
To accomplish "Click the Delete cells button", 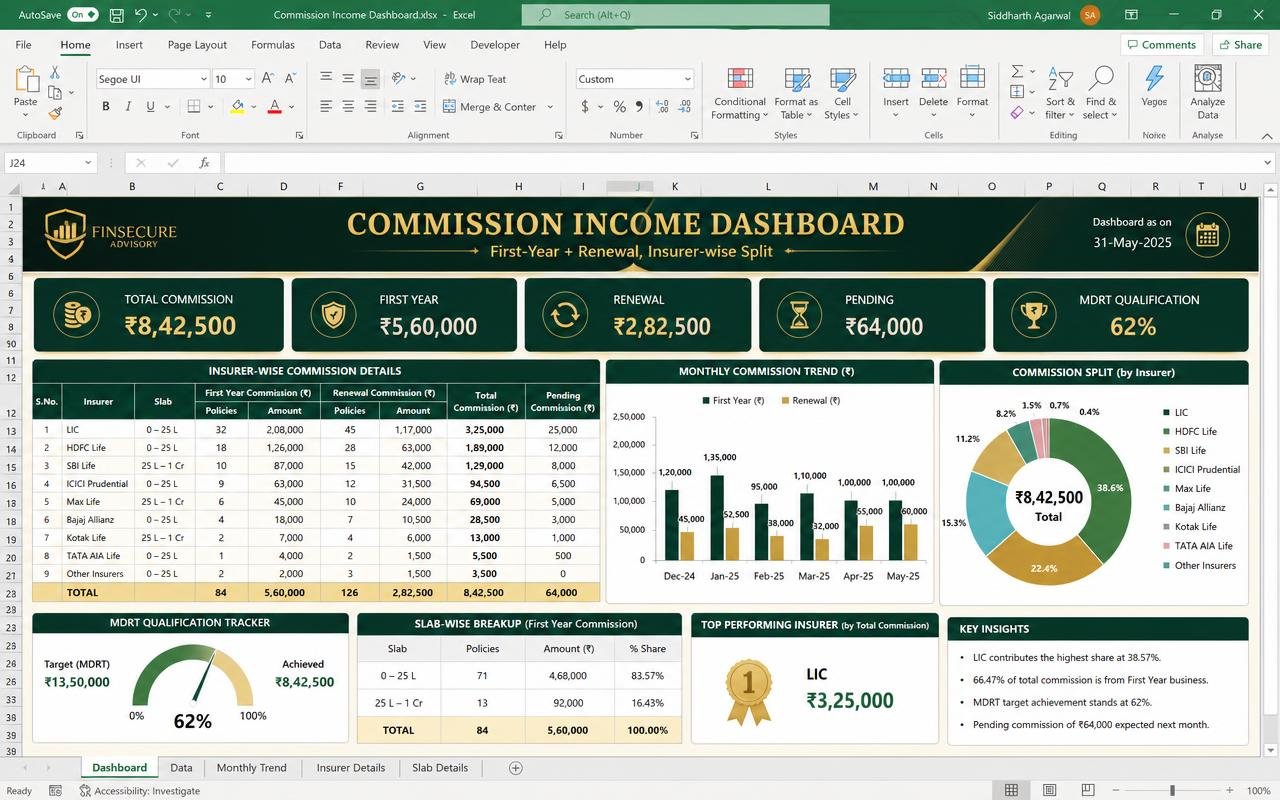I will point(933,92).
